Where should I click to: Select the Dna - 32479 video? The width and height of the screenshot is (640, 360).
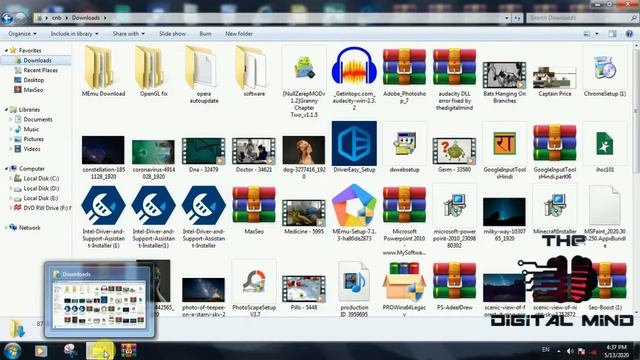pos(204,155)
